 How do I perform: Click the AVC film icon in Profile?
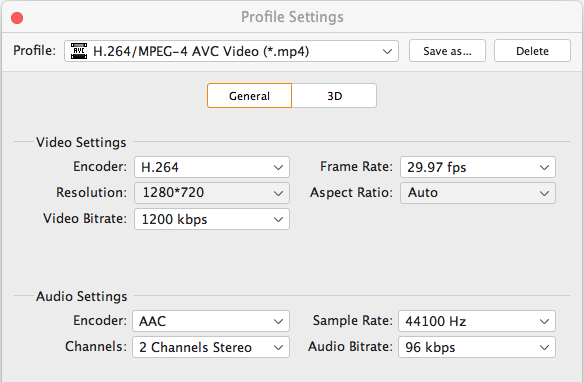(79, 51)
